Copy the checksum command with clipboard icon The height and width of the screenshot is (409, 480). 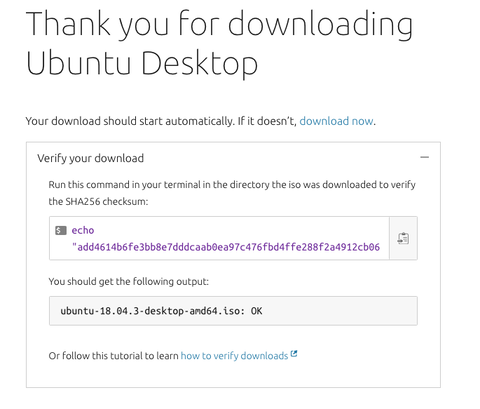pyautogui.click(x=403, y=238)
